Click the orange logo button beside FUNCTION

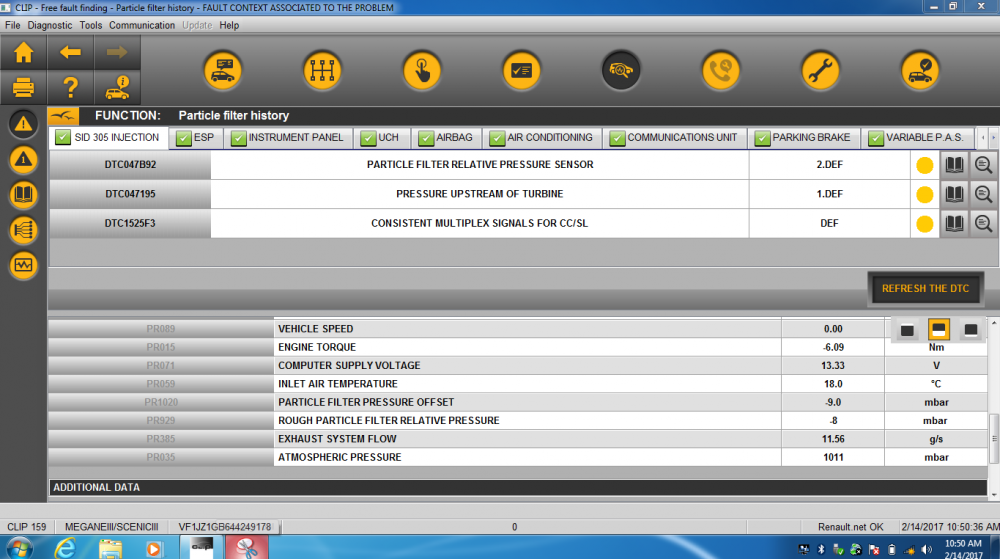(63, 116)
